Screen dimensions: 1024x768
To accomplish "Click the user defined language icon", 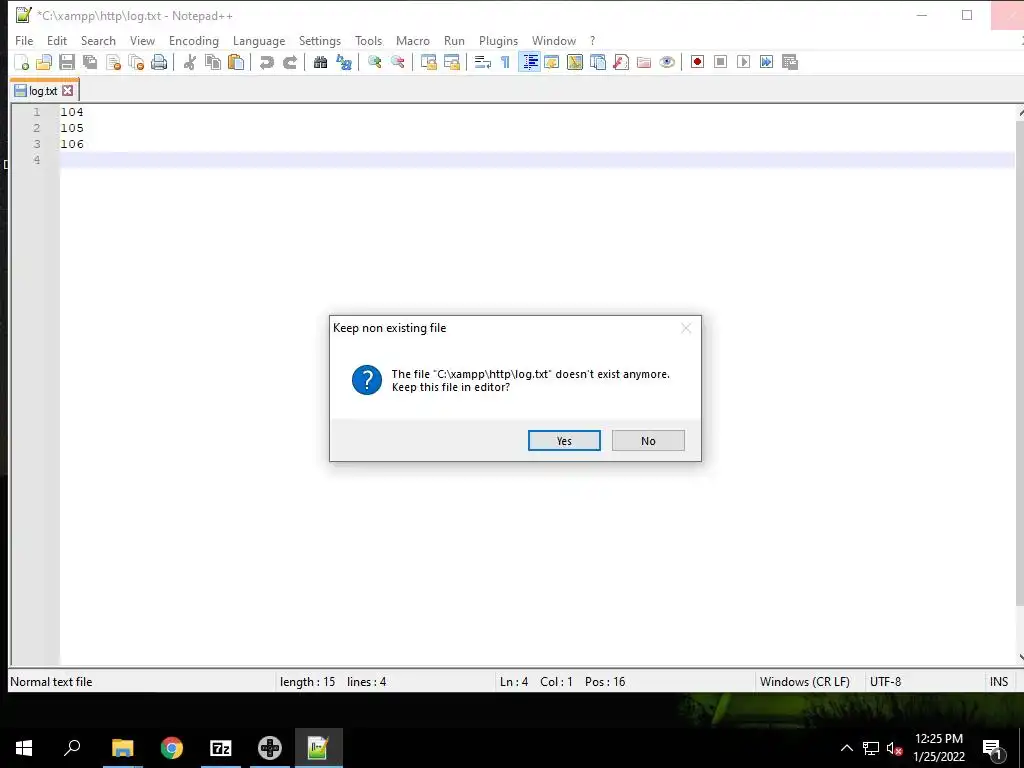I will [x=552, y=62].
